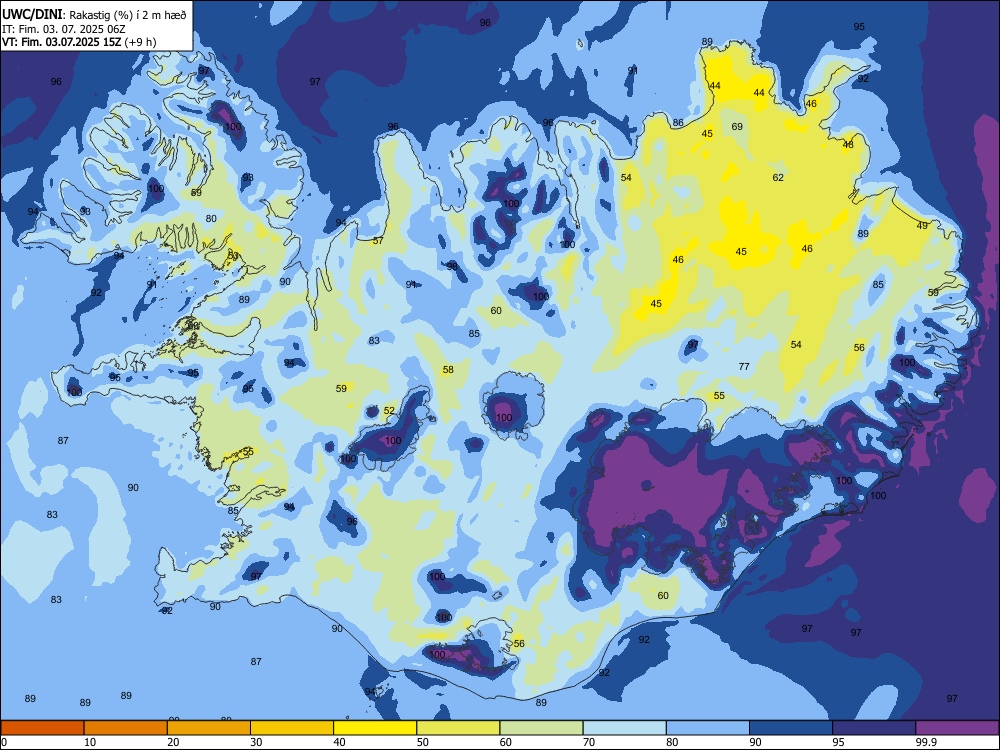Click the '52' value beside the glacier
1000x750 pixels.
[x=389, y=411]
